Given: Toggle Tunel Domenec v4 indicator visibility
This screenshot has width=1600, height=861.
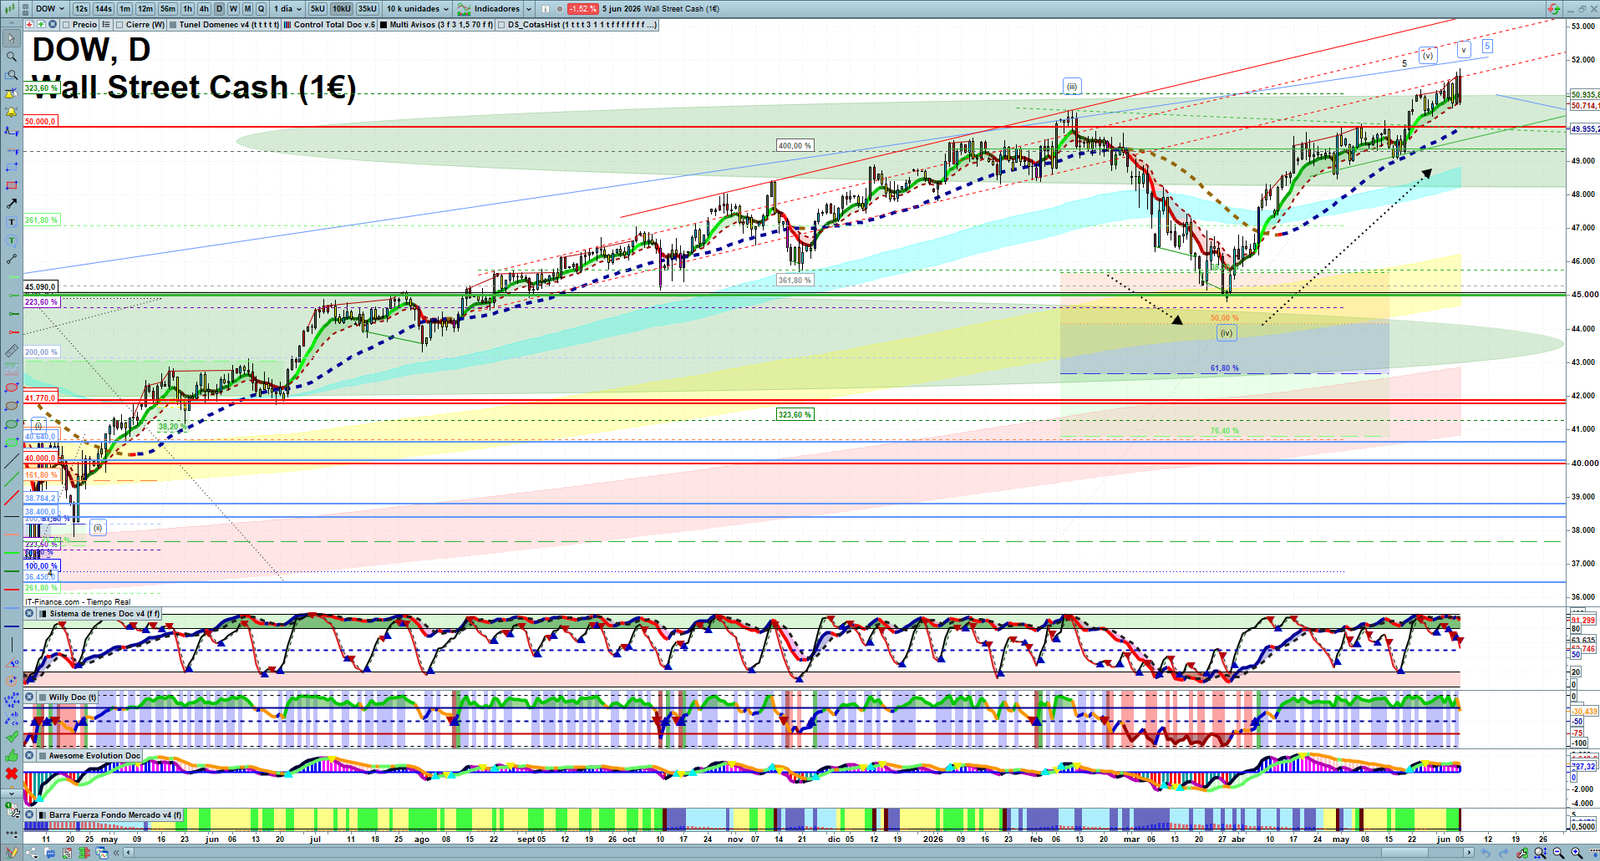Looking at the screenshot, I should tap(173, 25).
